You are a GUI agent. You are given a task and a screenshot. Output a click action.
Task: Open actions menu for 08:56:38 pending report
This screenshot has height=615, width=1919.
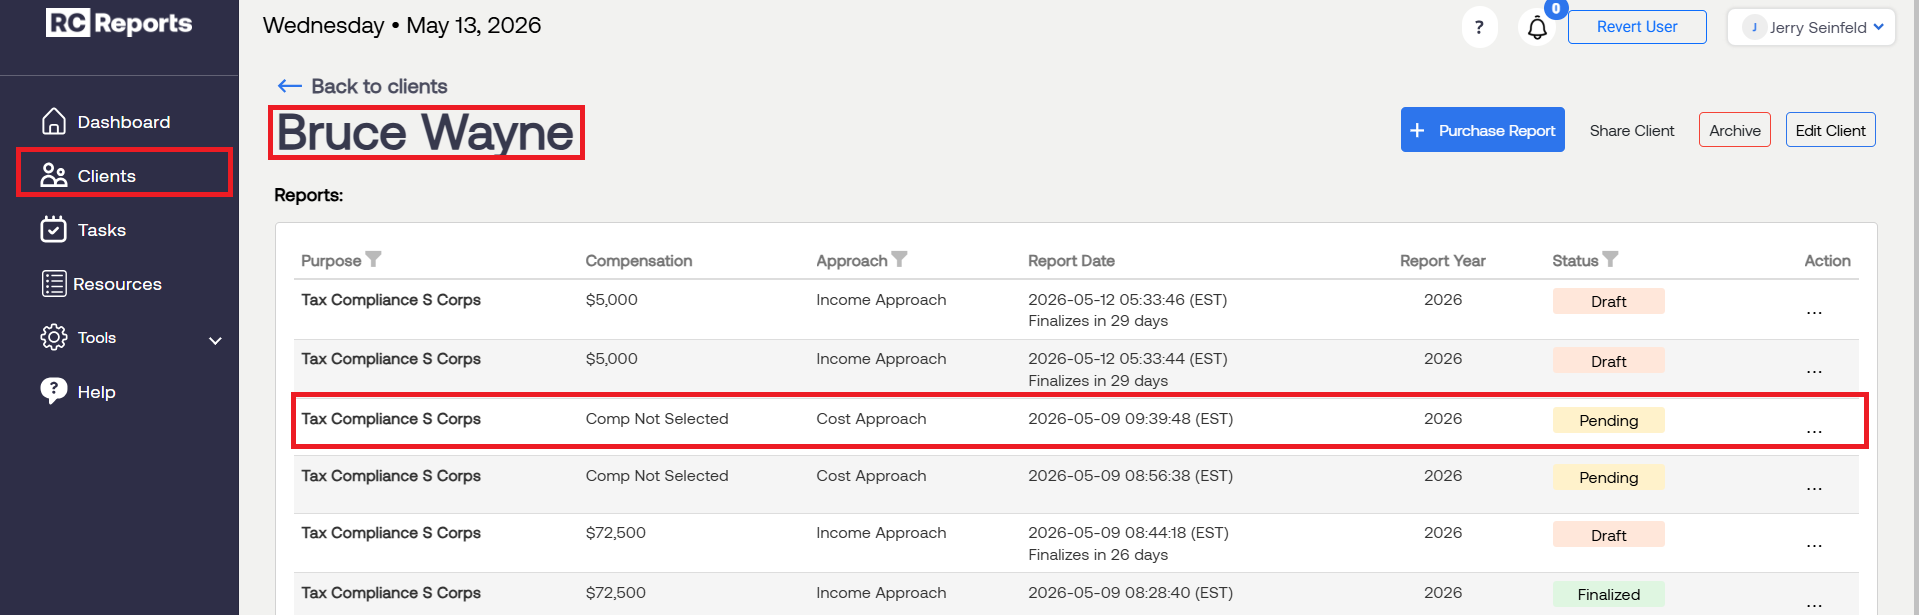1814,488
